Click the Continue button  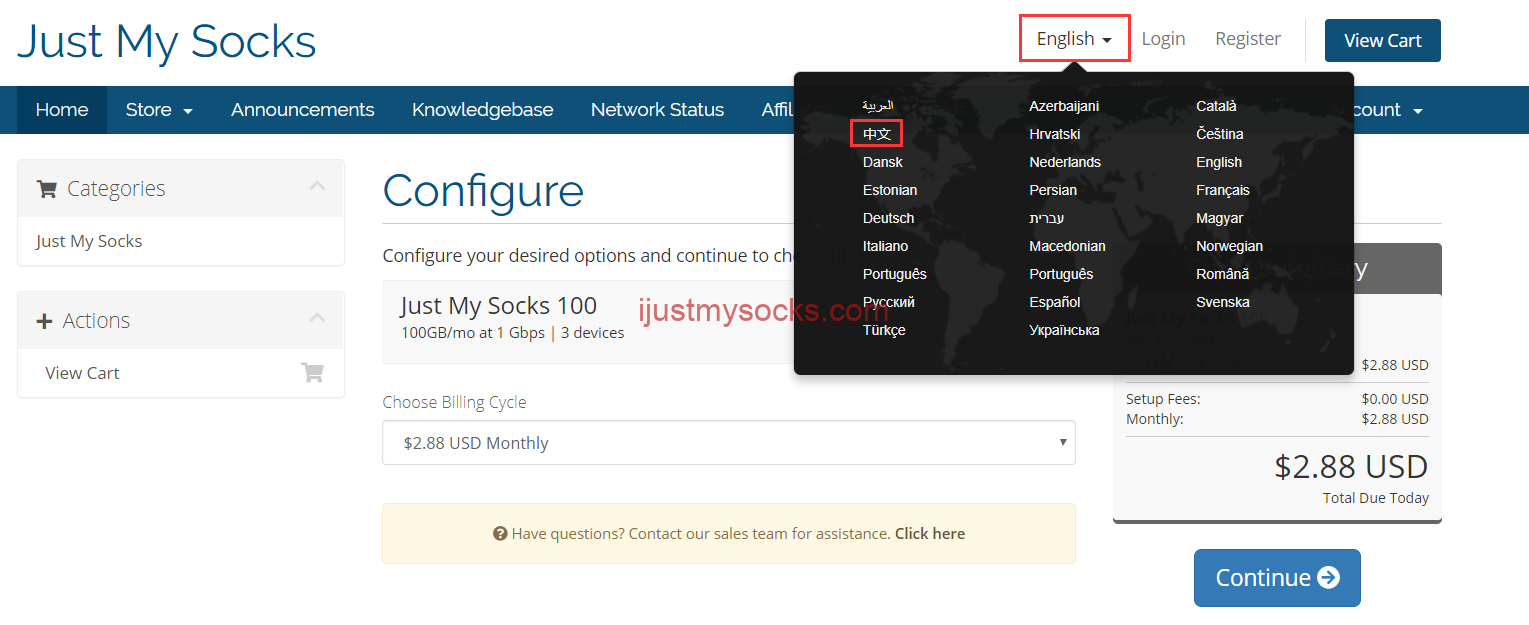tap(1277, 578)
